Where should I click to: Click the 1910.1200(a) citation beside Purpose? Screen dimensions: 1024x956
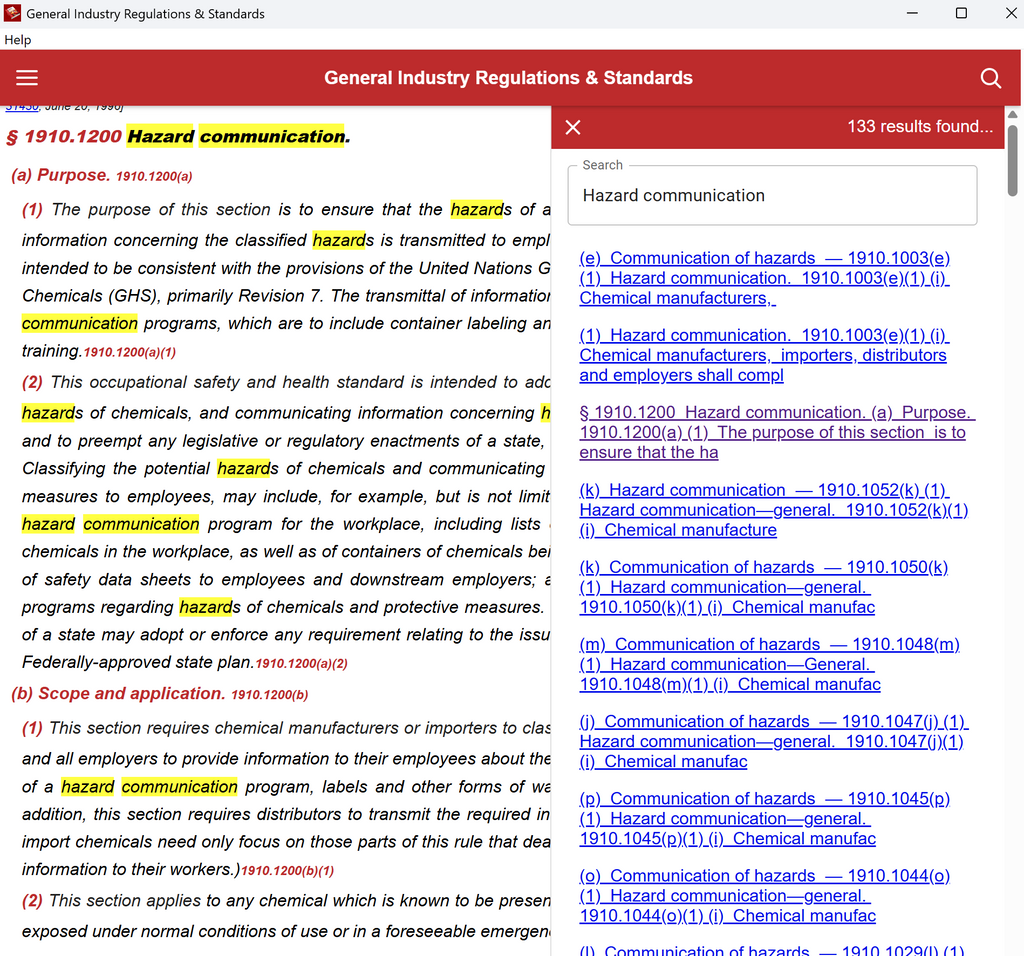click(154, 176)
